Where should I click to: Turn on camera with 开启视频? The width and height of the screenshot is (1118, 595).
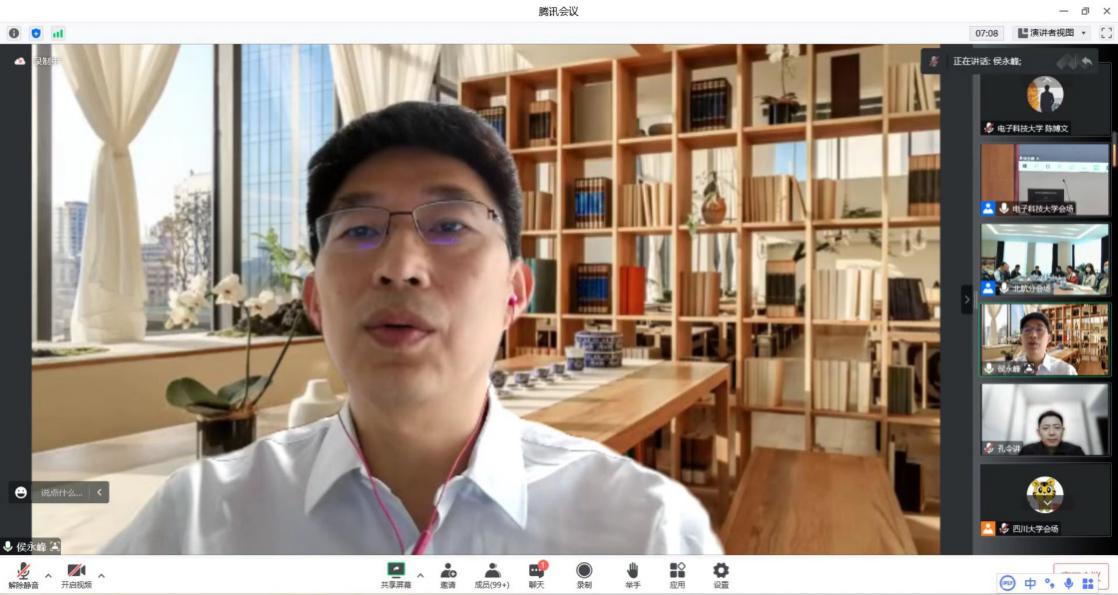coord(76,574)
